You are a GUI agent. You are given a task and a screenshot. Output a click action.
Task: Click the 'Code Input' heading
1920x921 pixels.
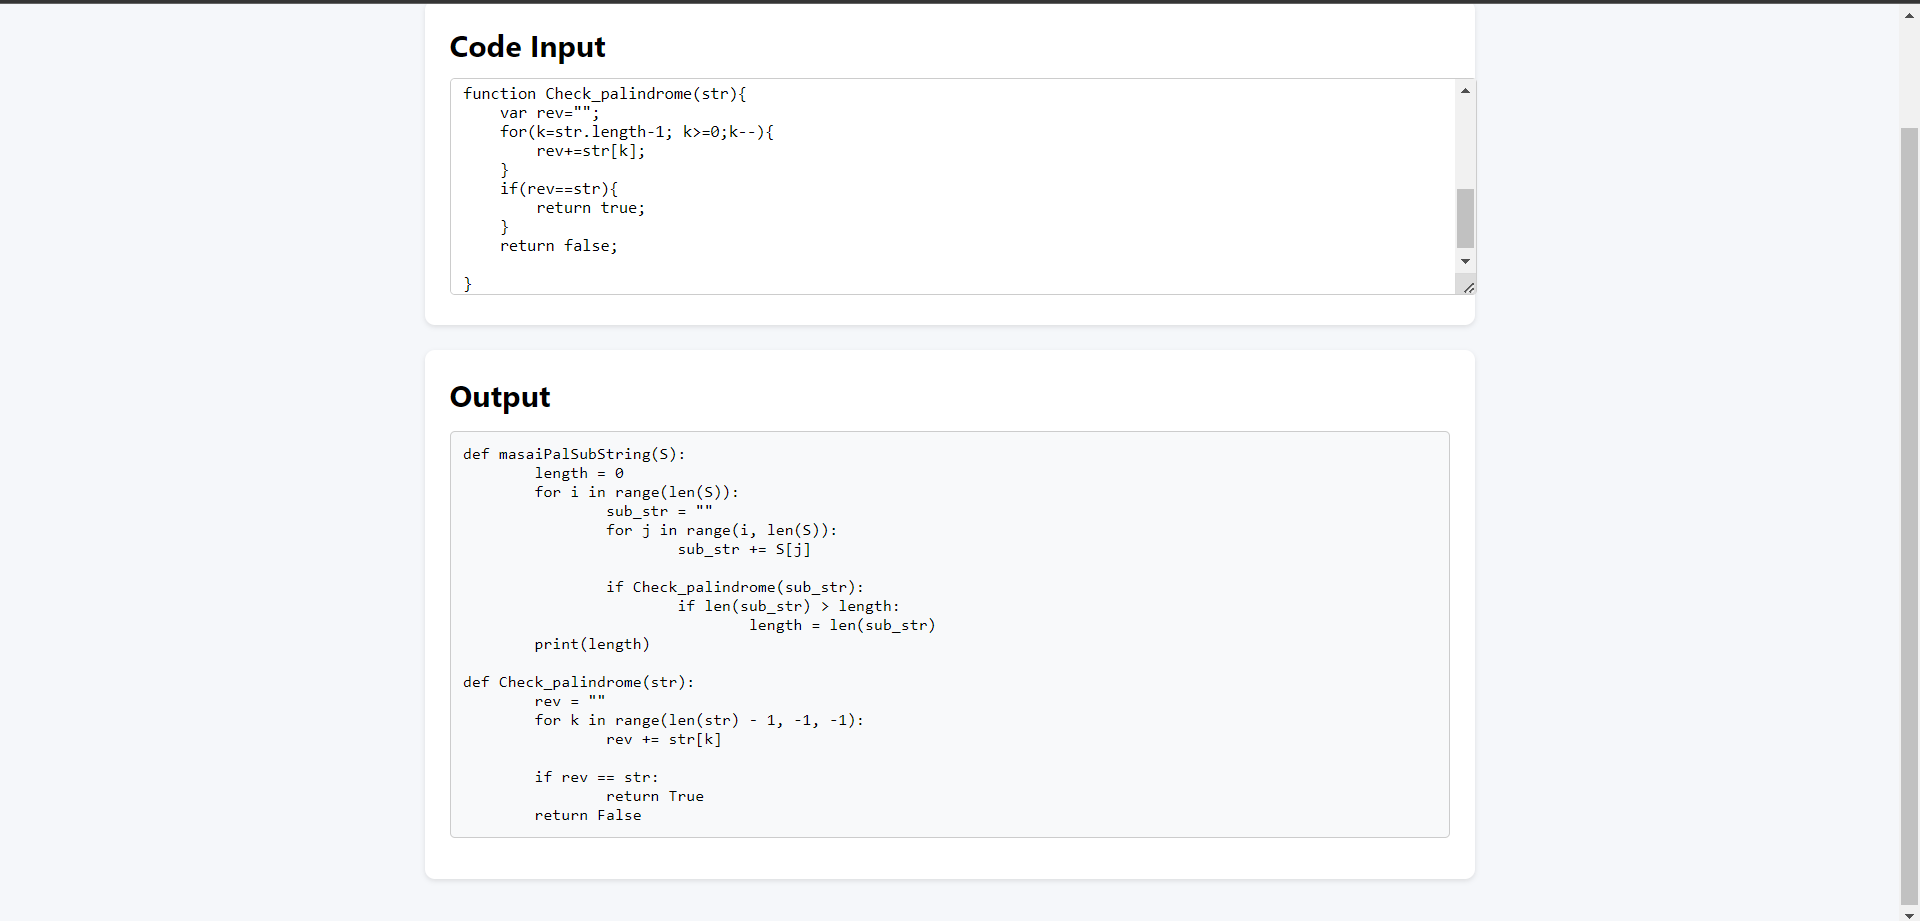tap(528, 47)
